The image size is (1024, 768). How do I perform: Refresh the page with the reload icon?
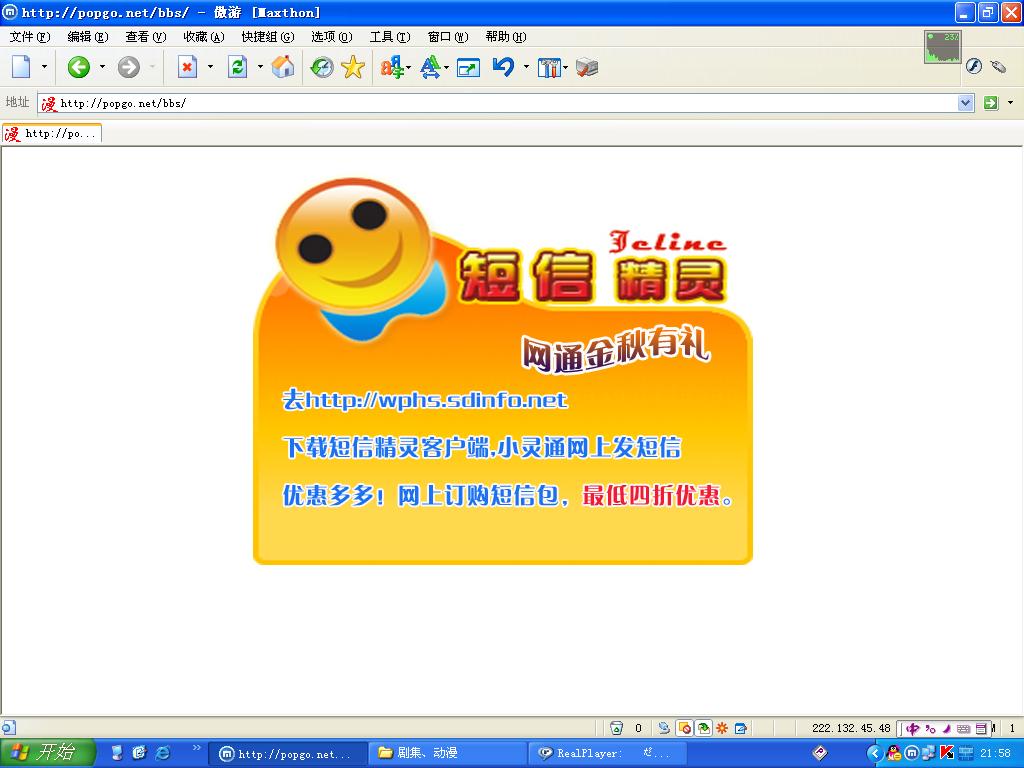(237, 67)
